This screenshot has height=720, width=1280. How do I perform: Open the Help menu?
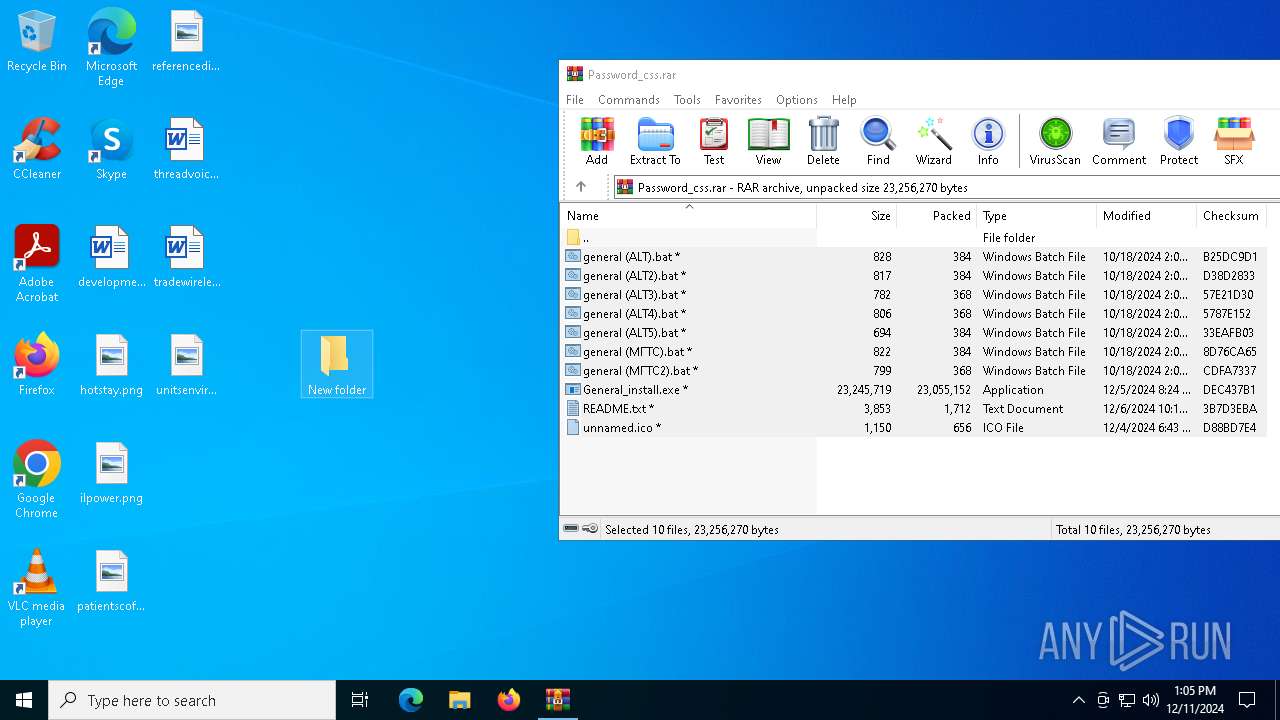844,100
